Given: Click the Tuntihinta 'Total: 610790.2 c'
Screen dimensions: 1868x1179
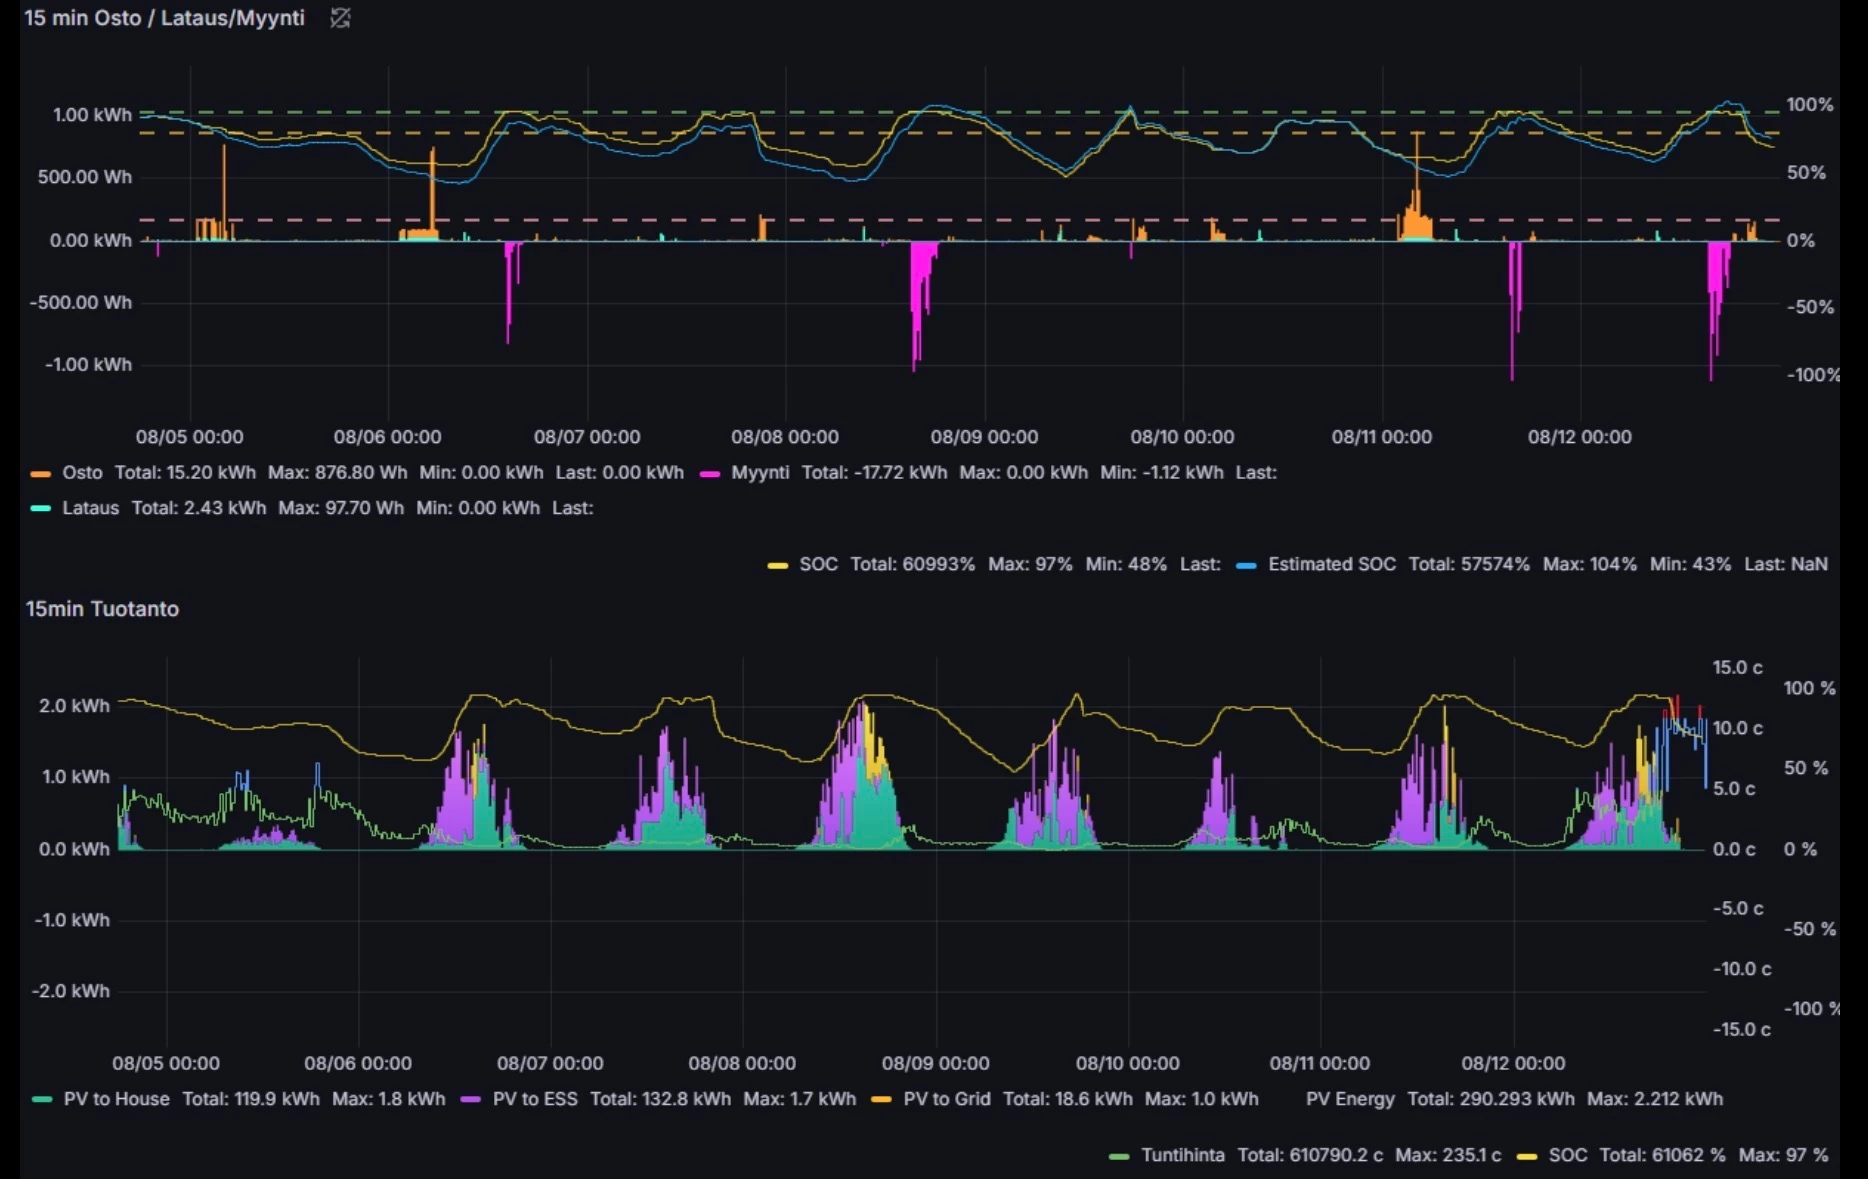Looking at the screenshot, I should click(1310, 1155).
